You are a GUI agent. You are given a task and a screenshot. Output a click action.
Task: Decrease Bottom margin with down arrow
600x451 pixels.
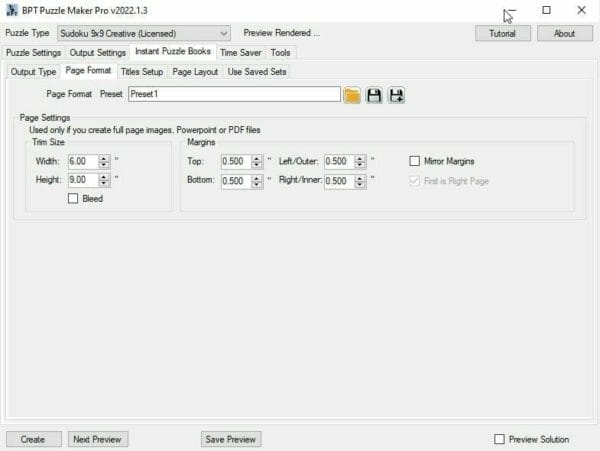tap(257, 185)
